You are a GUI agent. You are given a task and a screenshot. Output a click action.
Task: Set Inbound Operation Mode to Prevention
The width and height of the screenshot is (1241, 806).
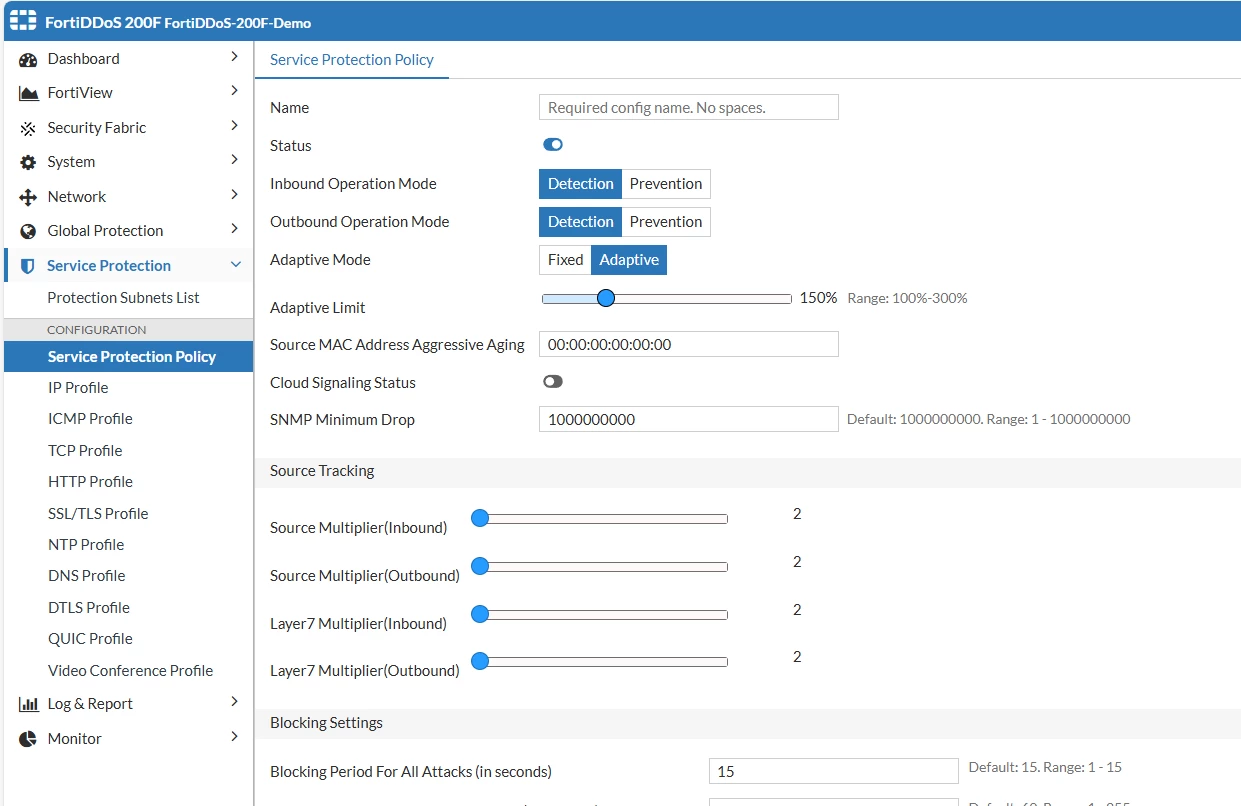(666, 184)
